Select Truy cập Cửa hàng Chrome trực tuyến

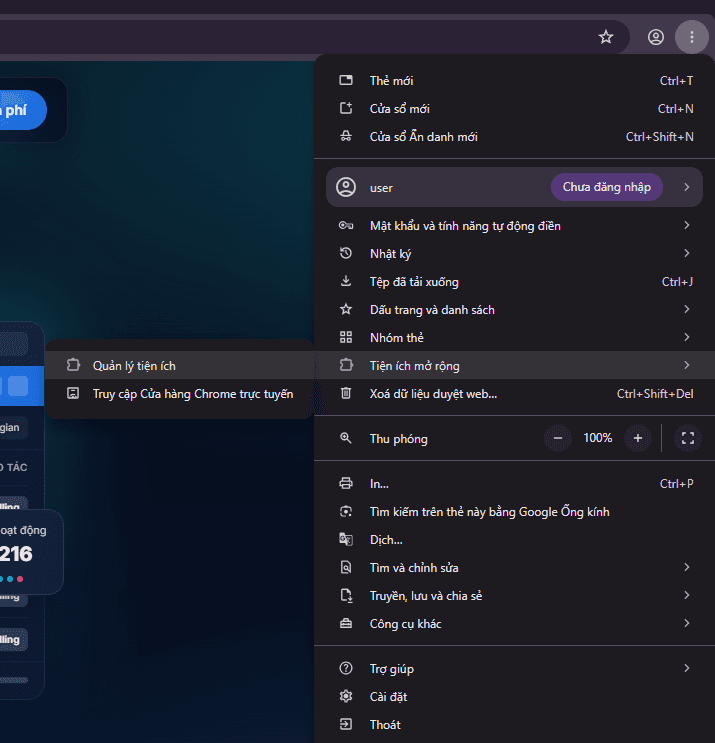coord(180,393)
